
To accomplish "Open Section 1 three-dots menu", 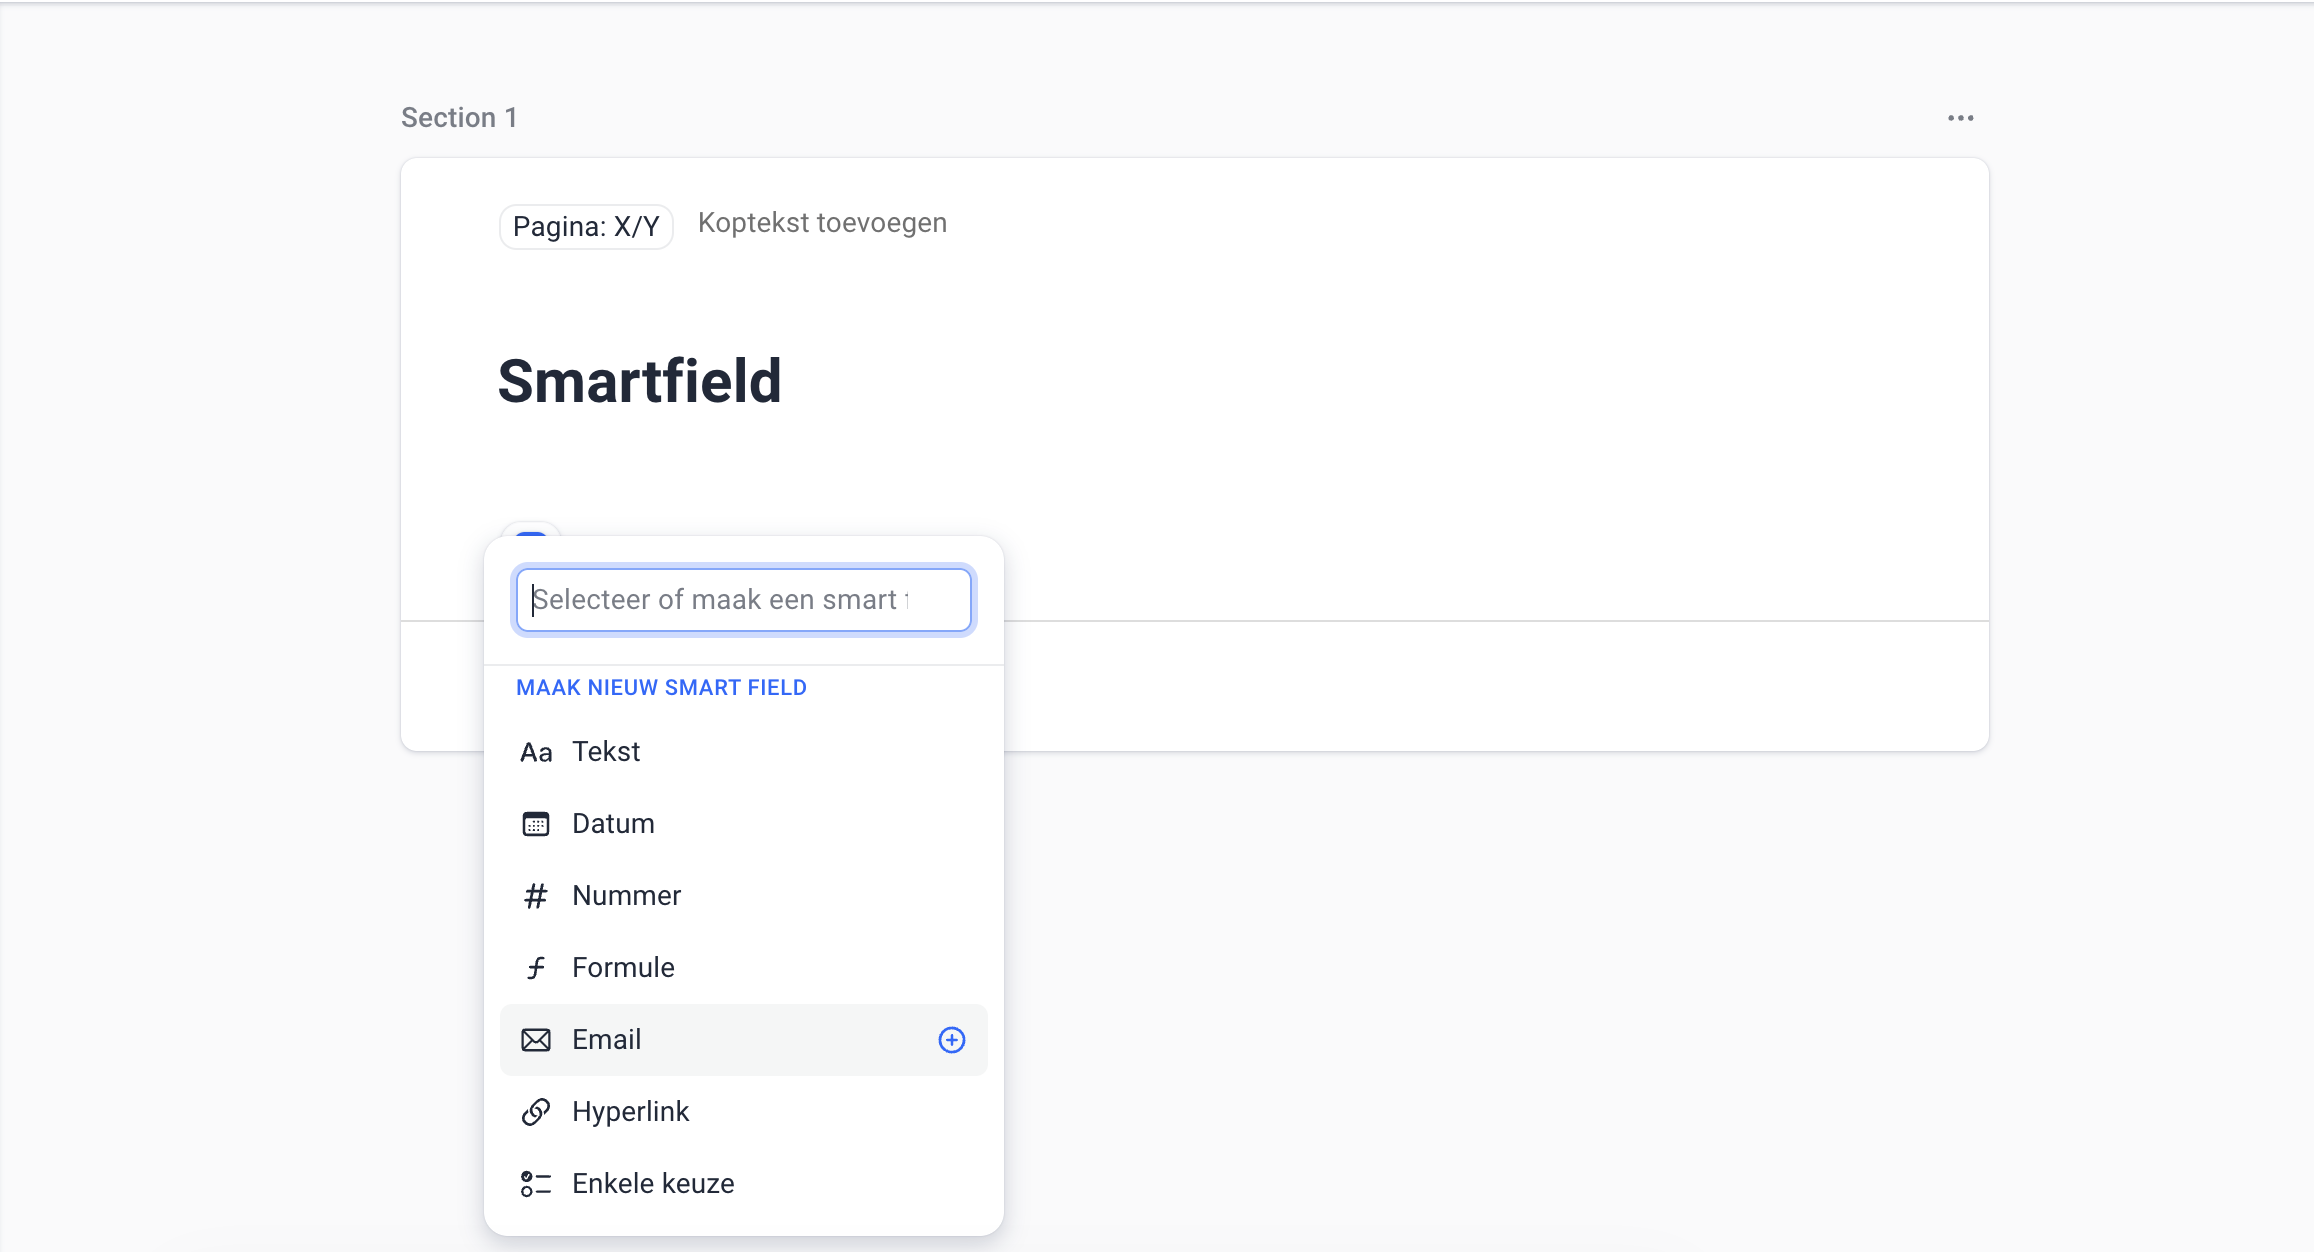I will pos(1960,118).
